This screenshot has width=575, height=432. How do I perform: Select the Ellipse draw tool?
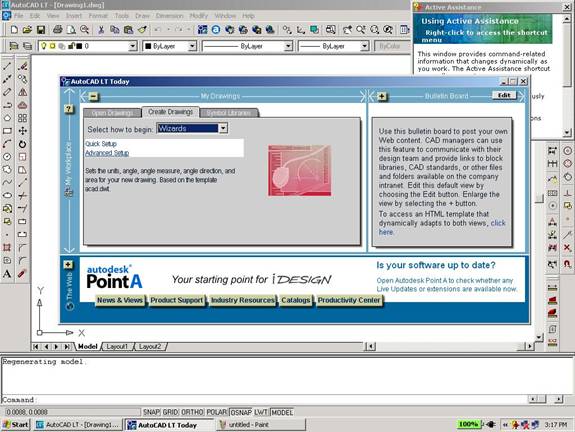pos(7,195)
